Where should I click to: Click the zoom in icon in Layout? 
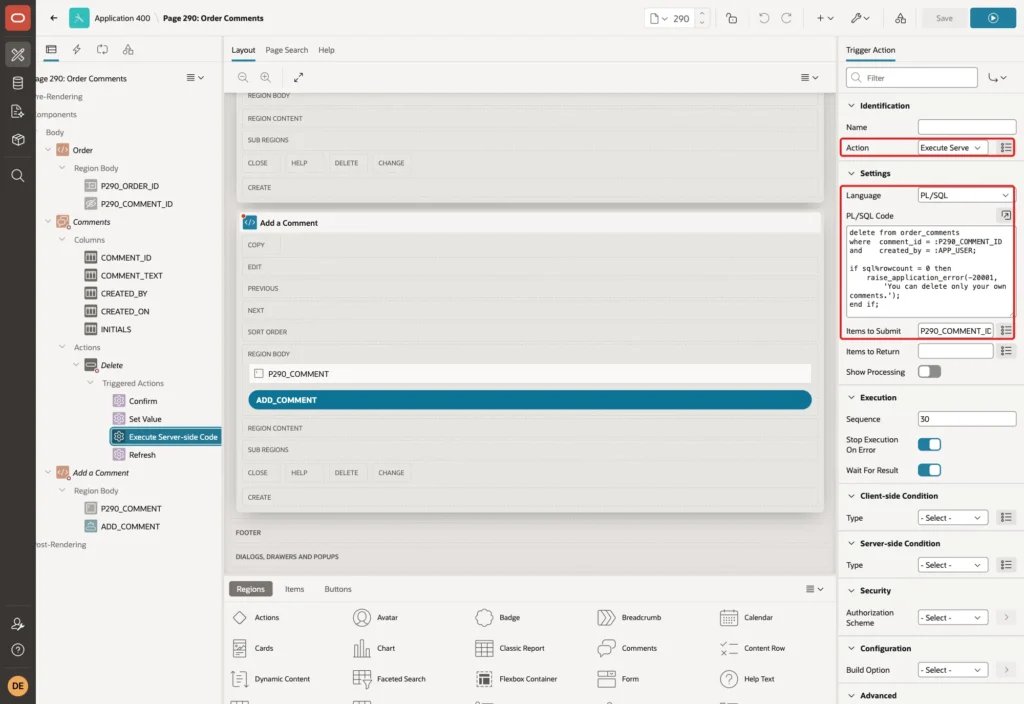point(265,77)
